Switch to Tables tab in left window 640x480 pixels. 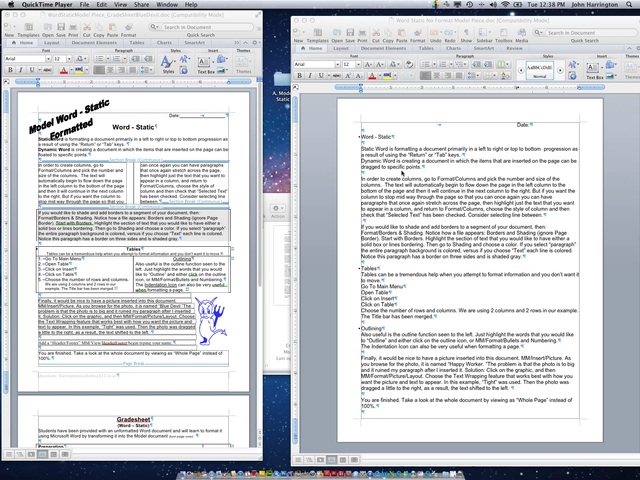[x=137, y=42]
